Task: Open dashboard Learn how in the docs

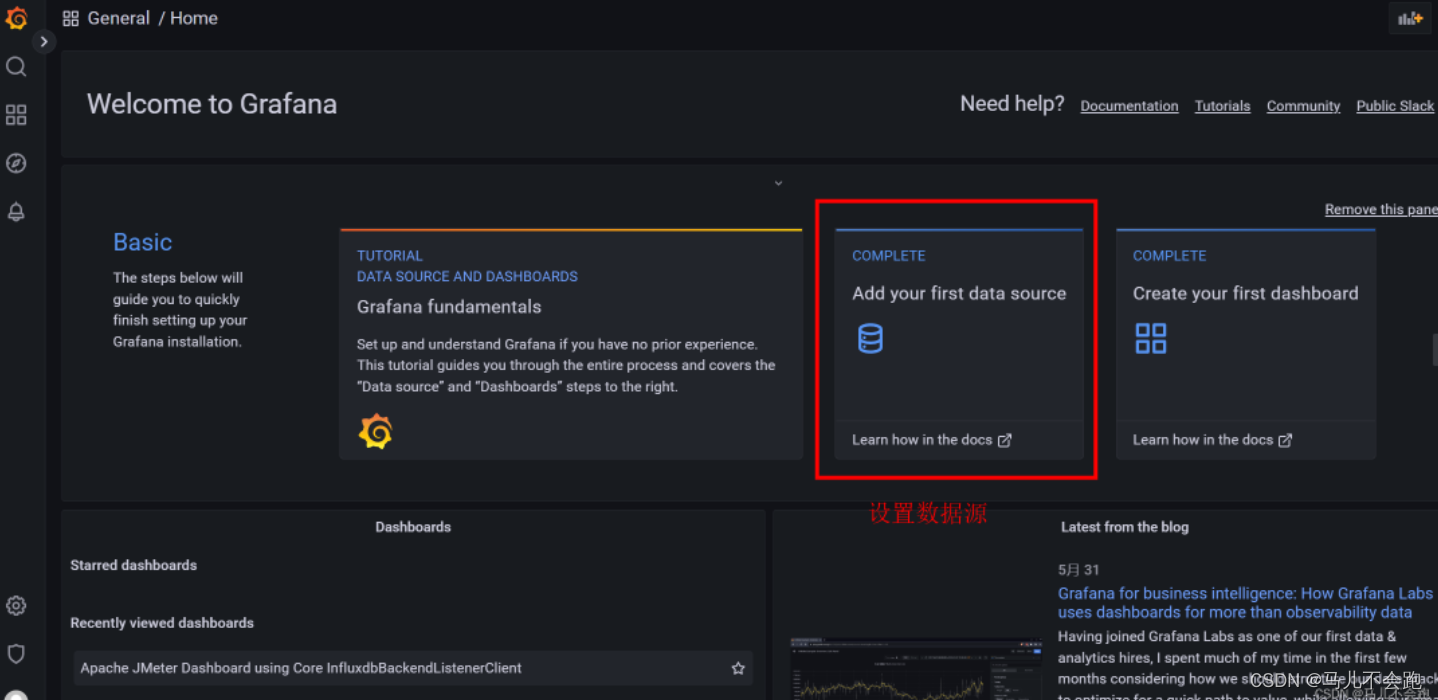Action: [x=1203, y=440]
